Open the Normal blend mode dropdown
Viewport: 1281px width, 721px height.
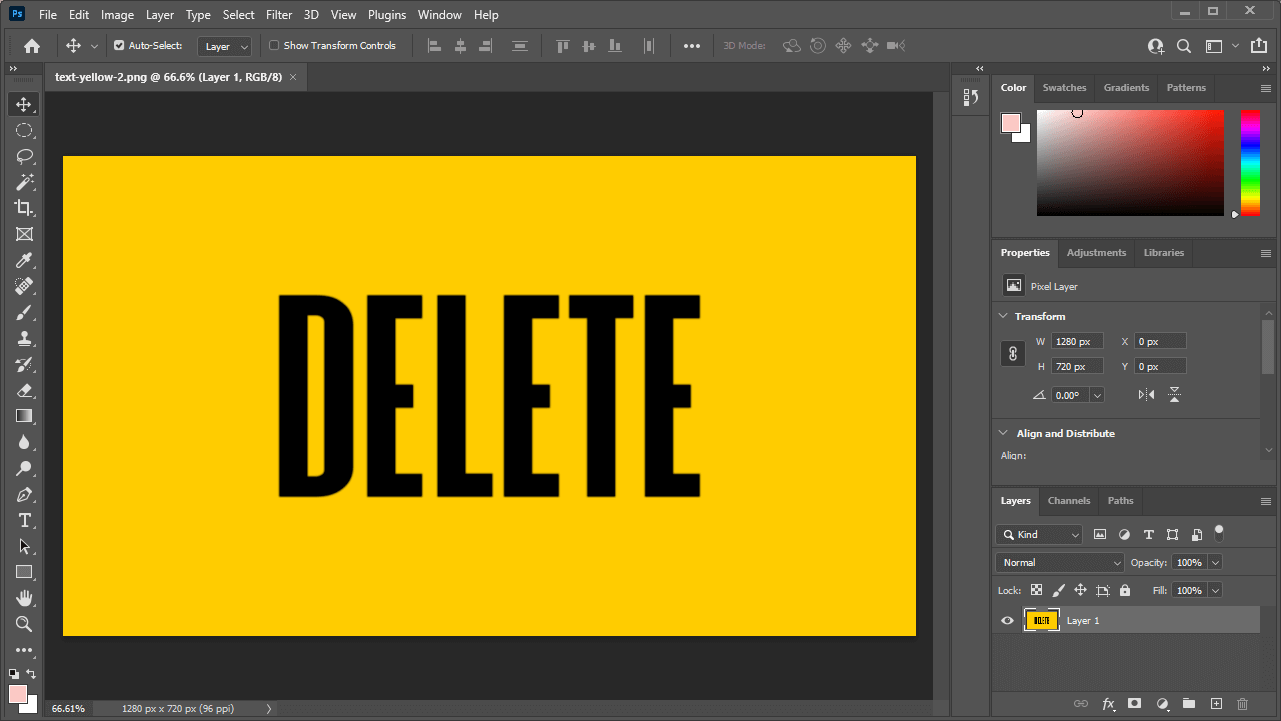1060,563
